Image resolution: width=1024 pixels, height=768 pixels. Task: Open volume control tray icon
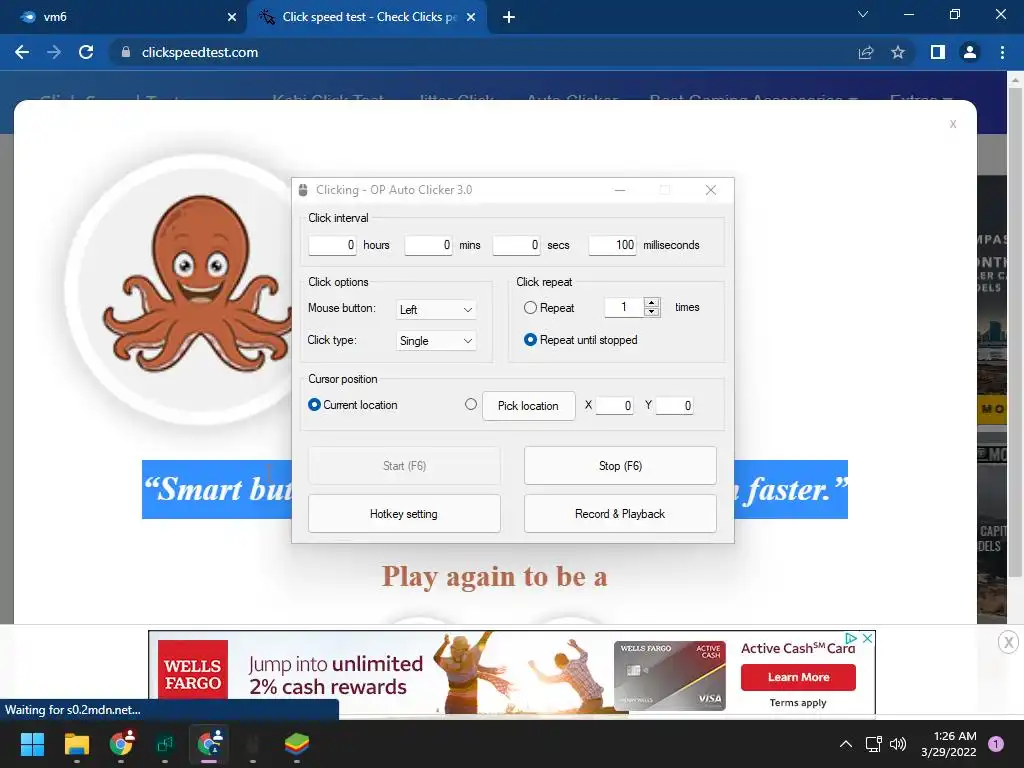[x=898, y=744]
